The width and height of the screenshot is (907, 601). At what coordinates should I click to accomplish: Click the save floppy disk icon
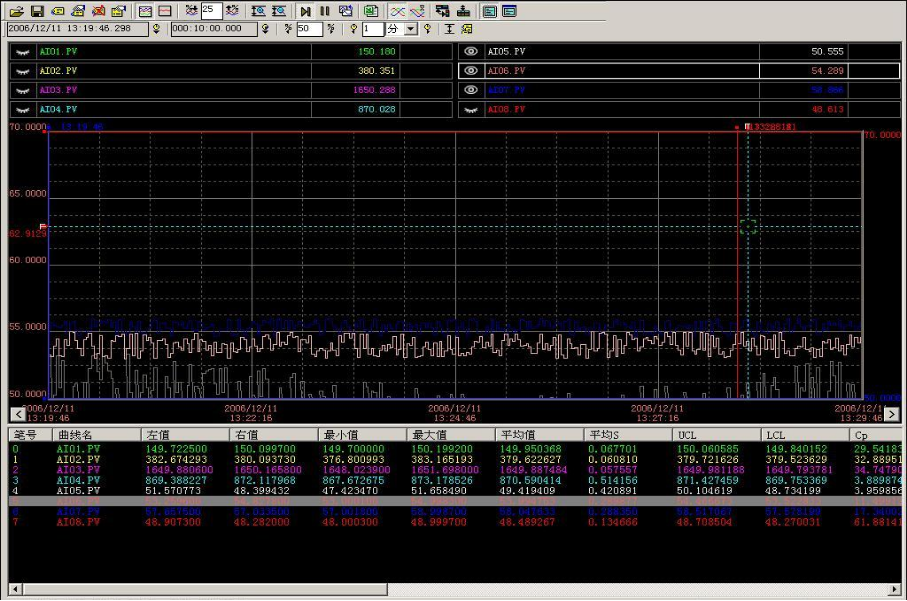(x=36, y=11)
